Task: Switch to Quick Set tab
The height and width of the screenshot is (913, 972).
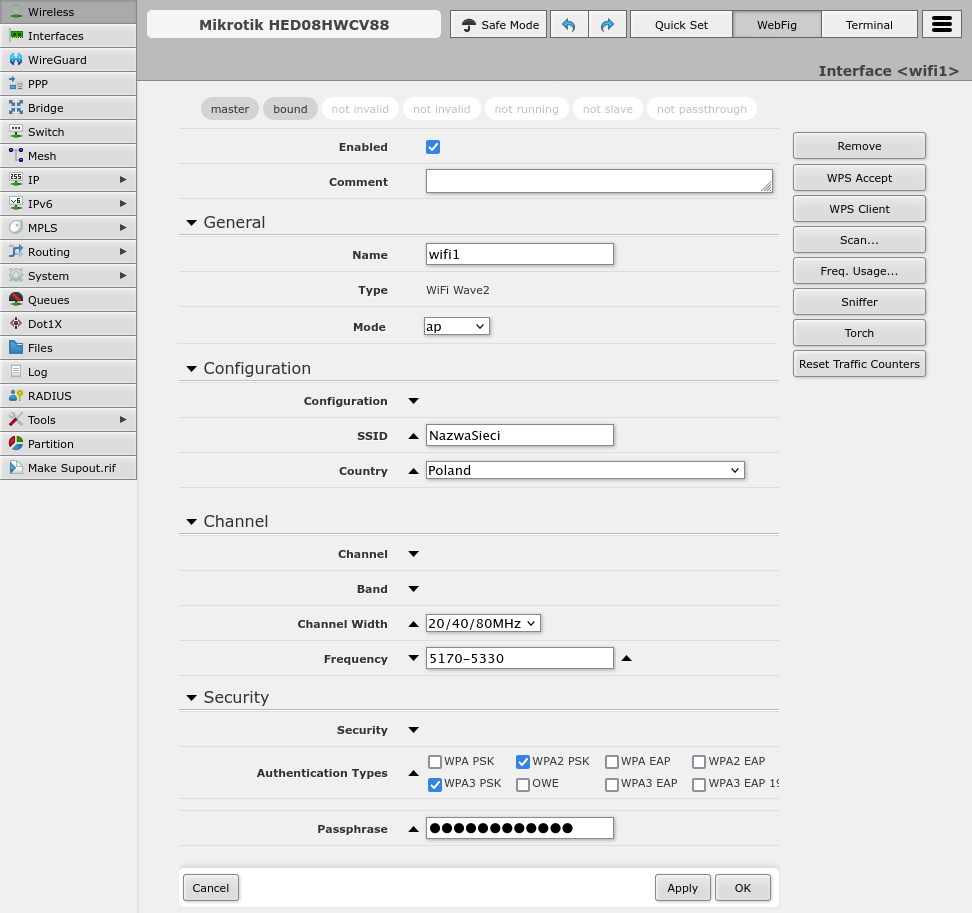Action: (x=681, y=25)
